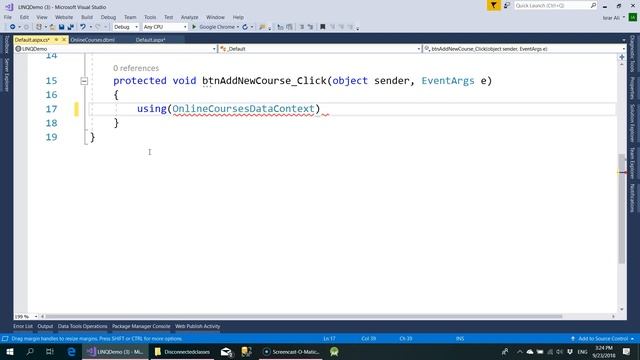Open Windows Start menu
This screenshot has height=360, width=640.
pyautogui.click(x=10, y=351)
